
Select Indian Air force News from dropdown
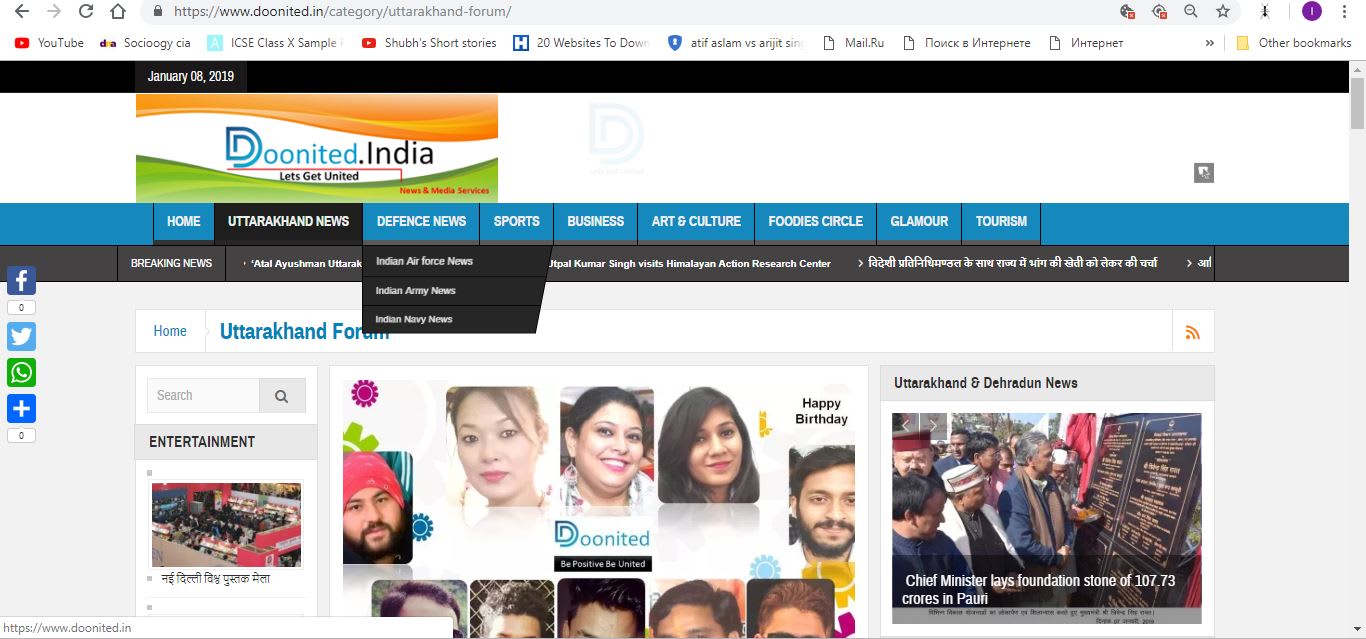[x=424, y=261]
